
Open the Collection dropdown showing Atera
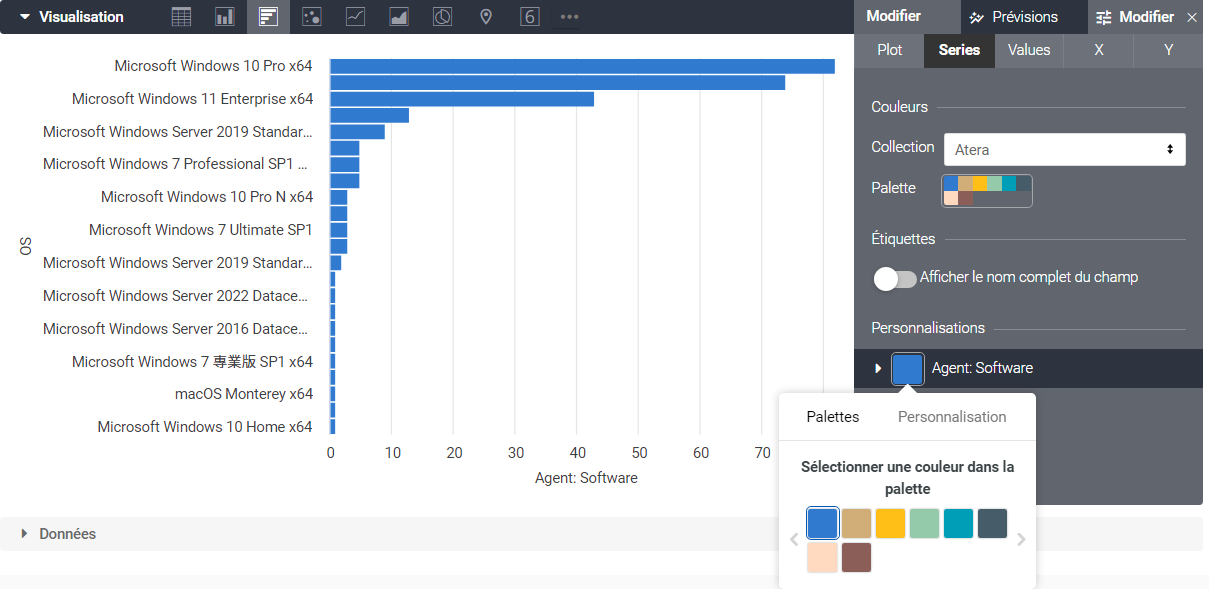coord(1065,149)
